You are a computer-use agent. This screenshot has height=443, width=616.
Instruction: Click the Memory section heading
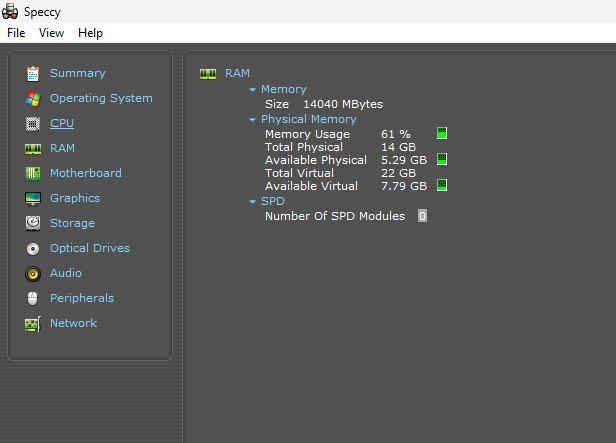click(x=284, y=90)
